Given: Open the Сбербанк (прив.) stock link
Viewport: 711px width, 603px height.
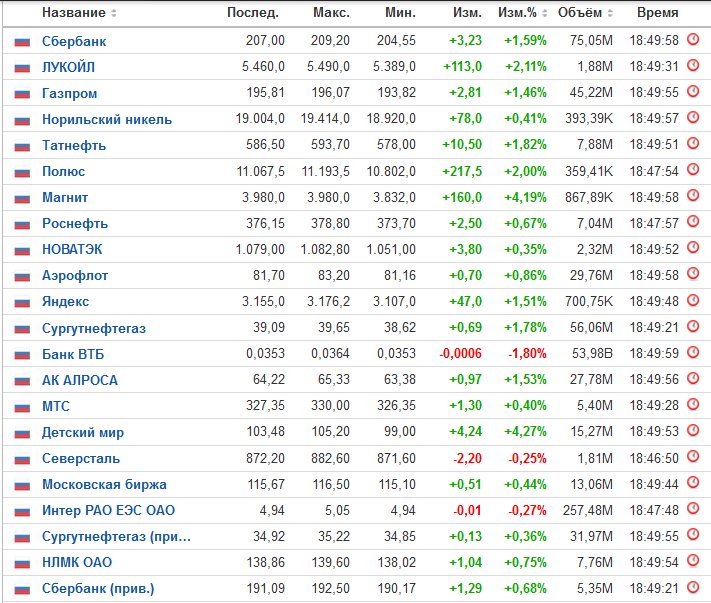Looking at the screenshot, I should pos(98,588).
